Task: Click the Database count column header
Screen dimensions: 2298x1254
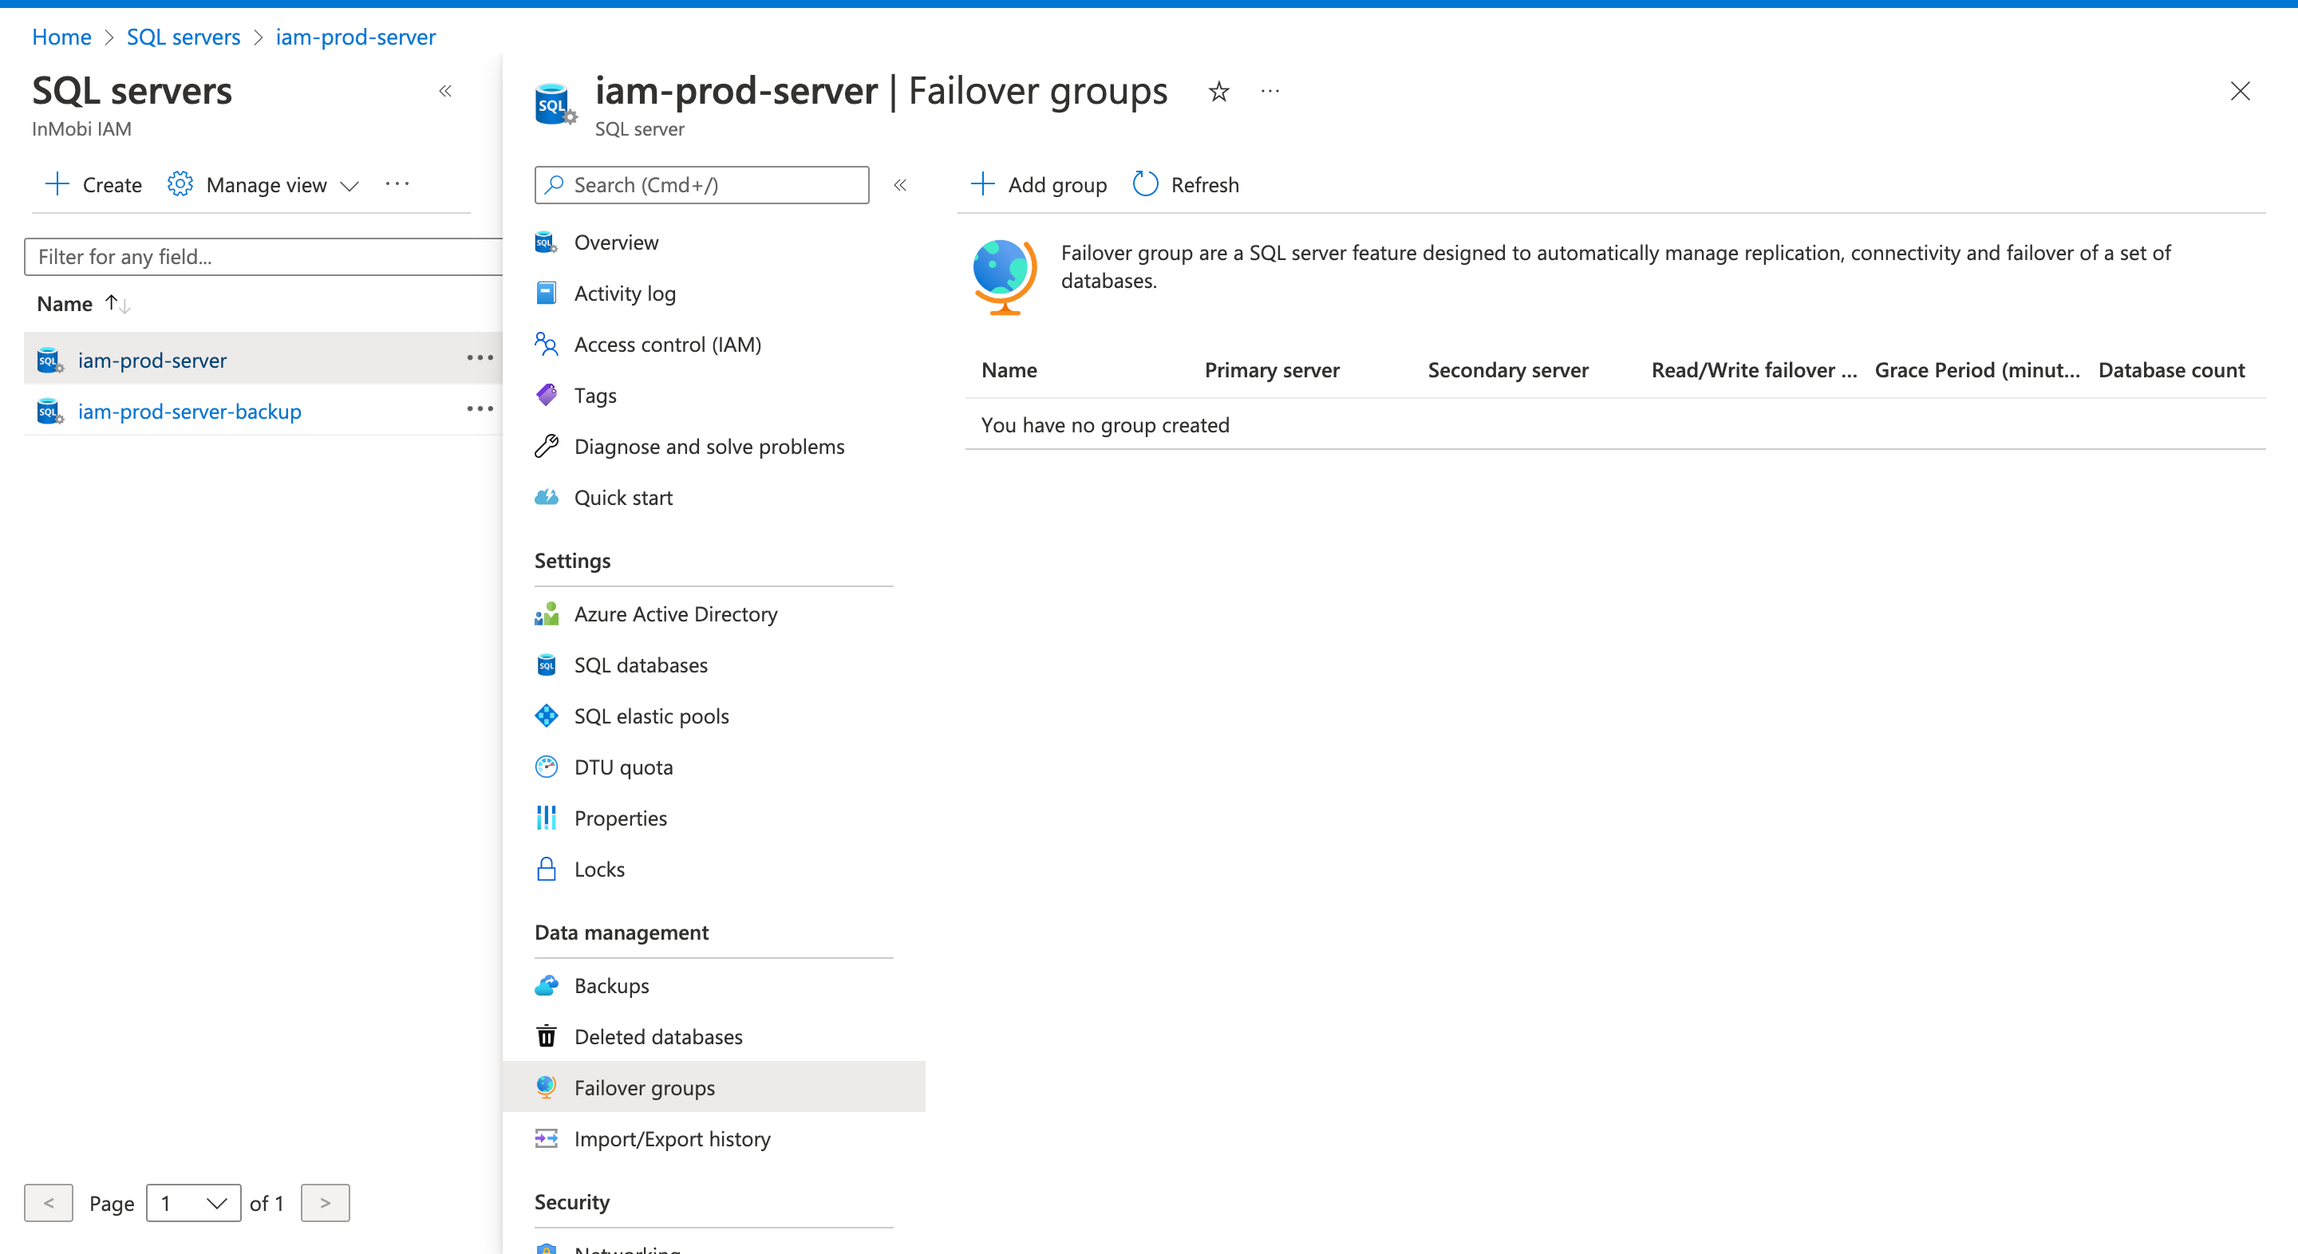Action: (2172, 370)
